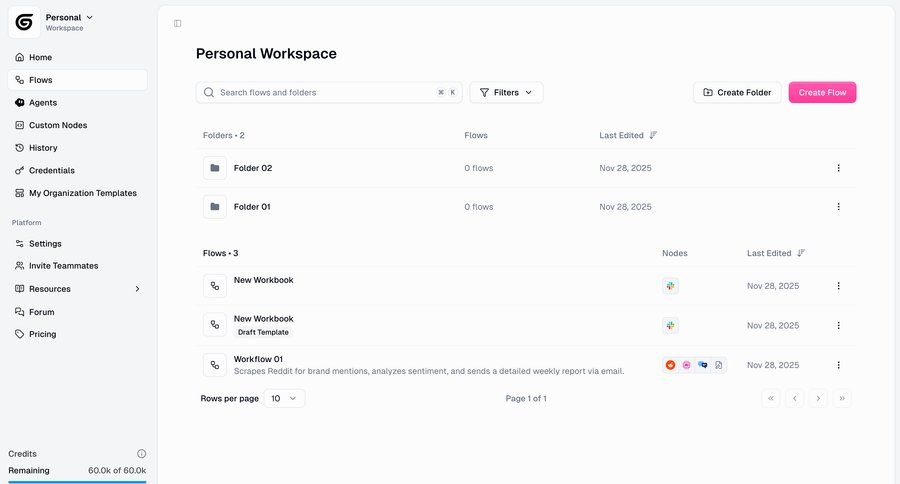Click the Create Flow button
The width and height of the screenshot is (900, 484).
click(822, 92)
